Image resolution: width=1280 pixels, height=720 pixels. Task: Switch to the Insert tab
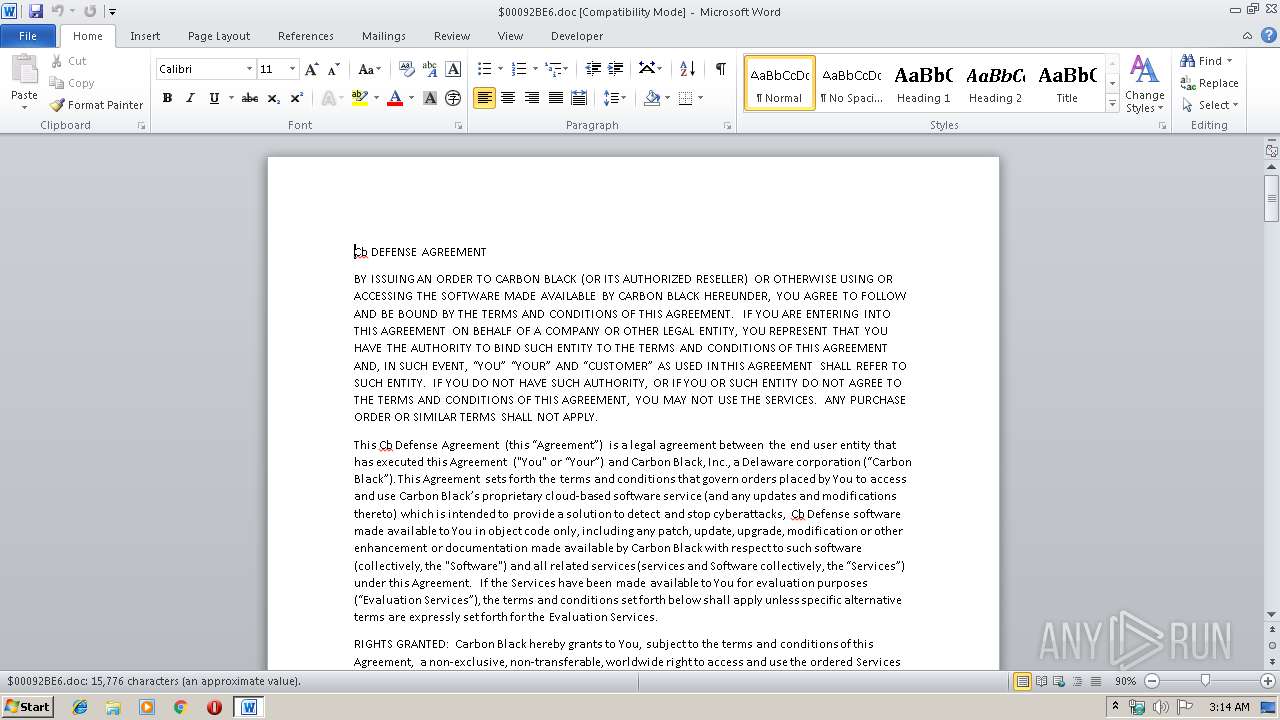coord(145,36)
